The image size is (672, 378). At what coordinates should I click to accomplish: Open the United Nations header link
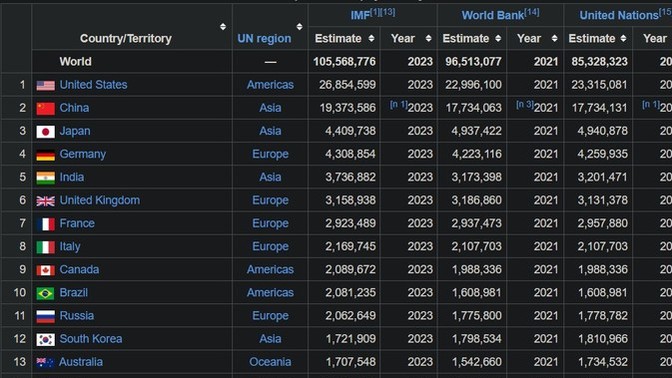click(x=619, y=16)
